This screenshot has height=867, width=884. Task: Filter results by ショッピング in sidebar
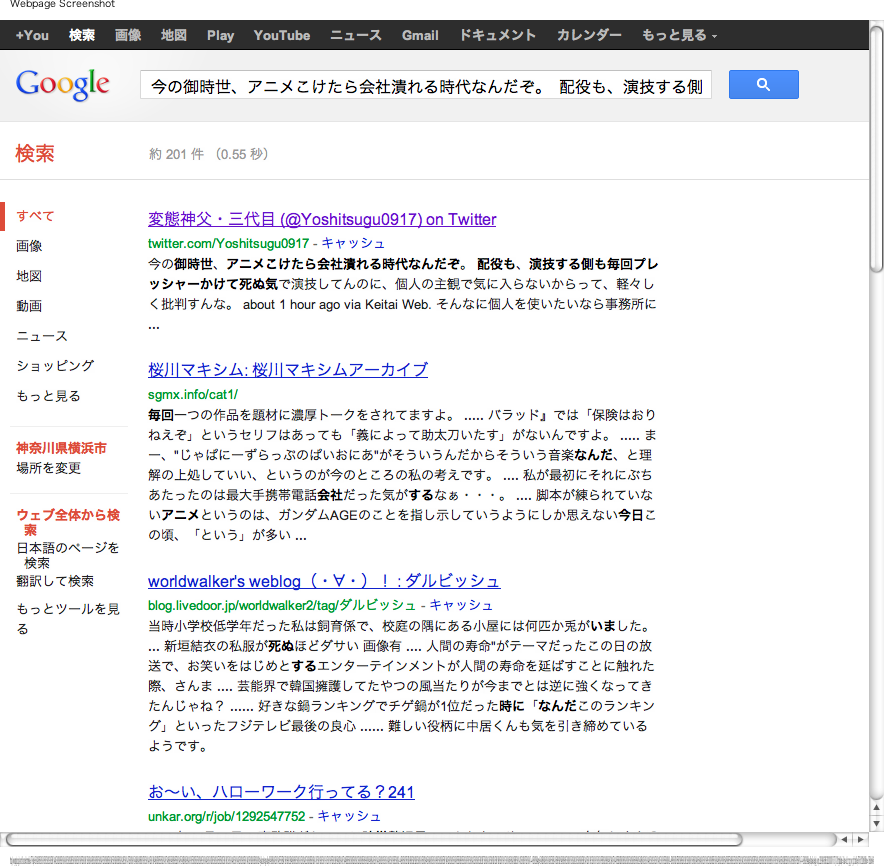tap(55, 366)
